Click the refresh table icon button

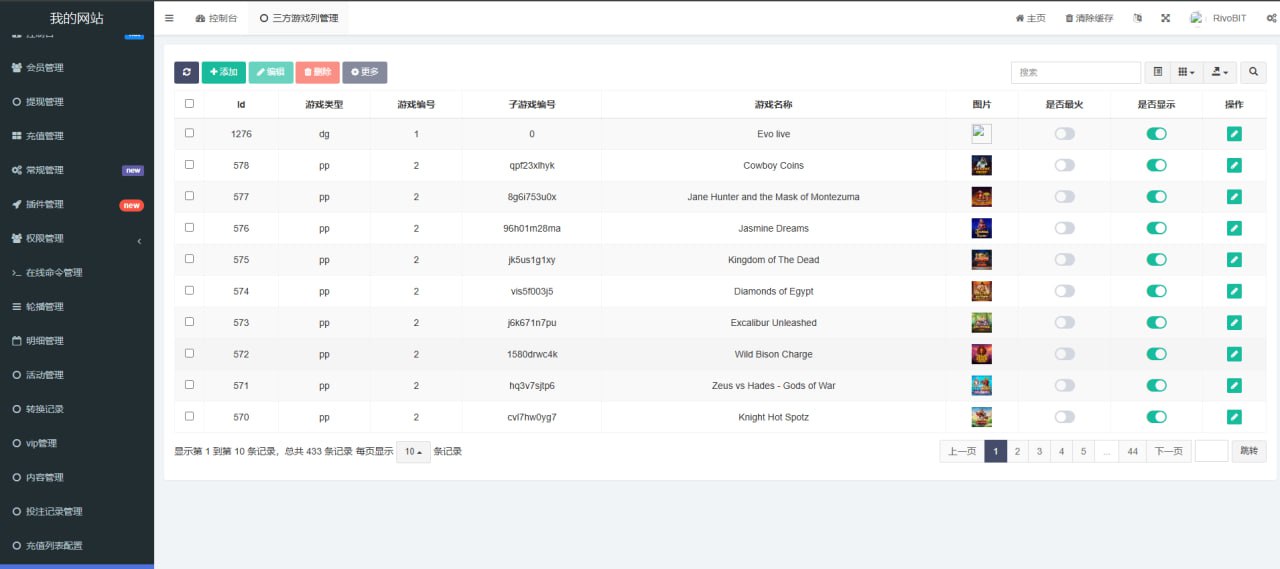[186, 72]
